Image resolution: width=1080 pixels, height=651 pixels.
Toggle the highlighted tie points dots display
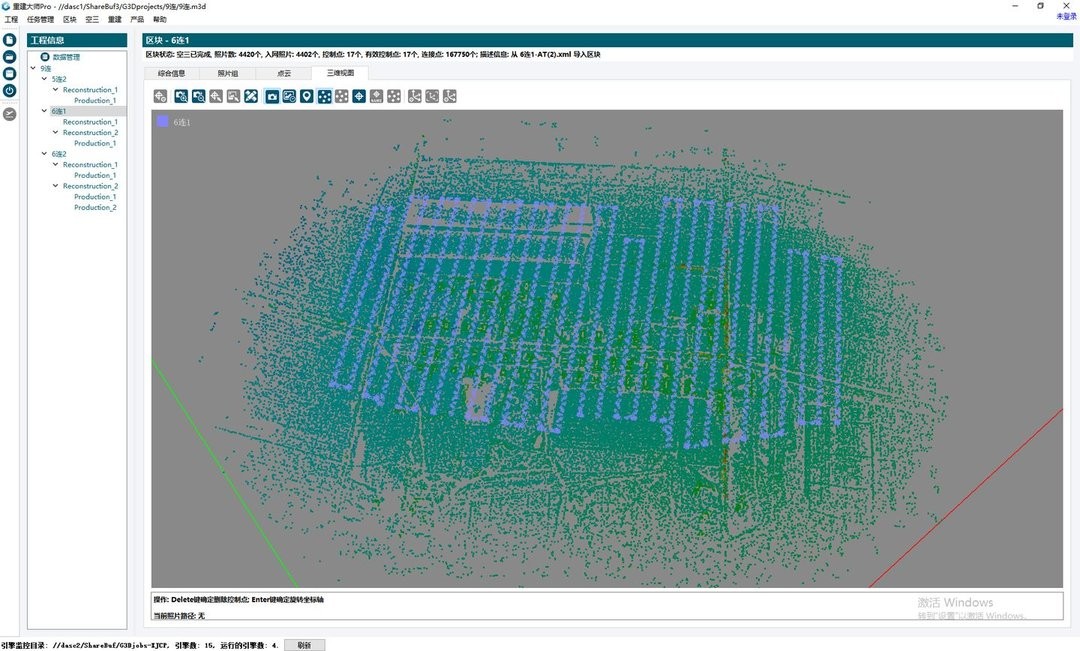(x=325, y=96)
